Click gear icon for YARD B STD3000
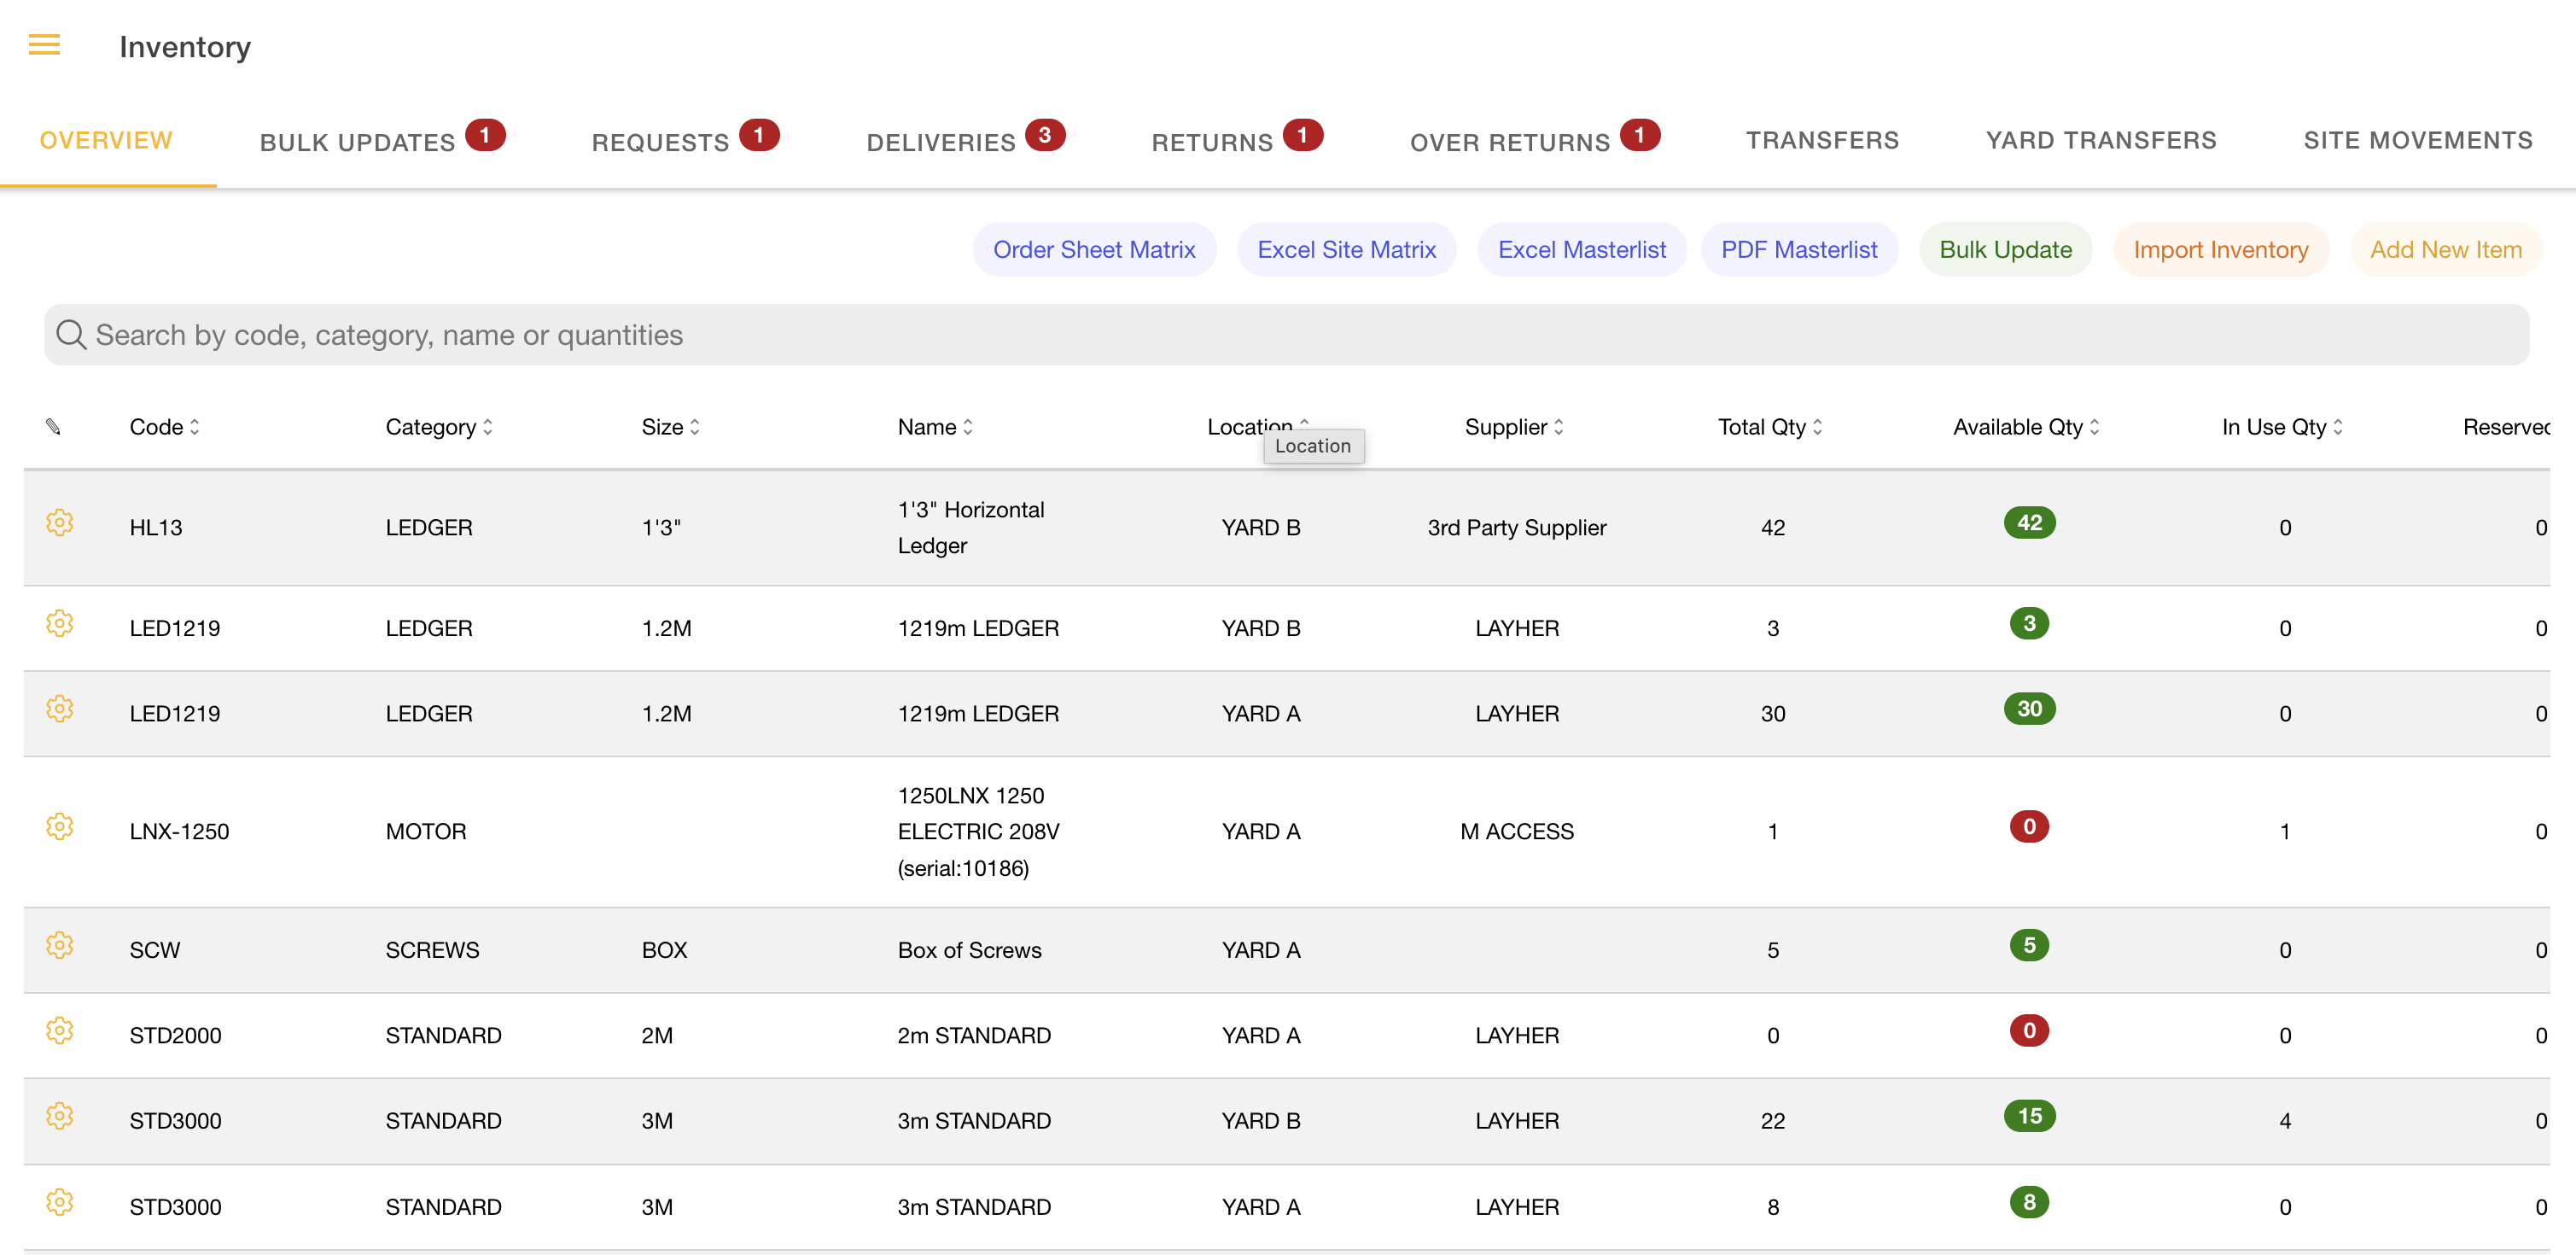This screenshot has height=1255, width=2576. pos(60,1116)
